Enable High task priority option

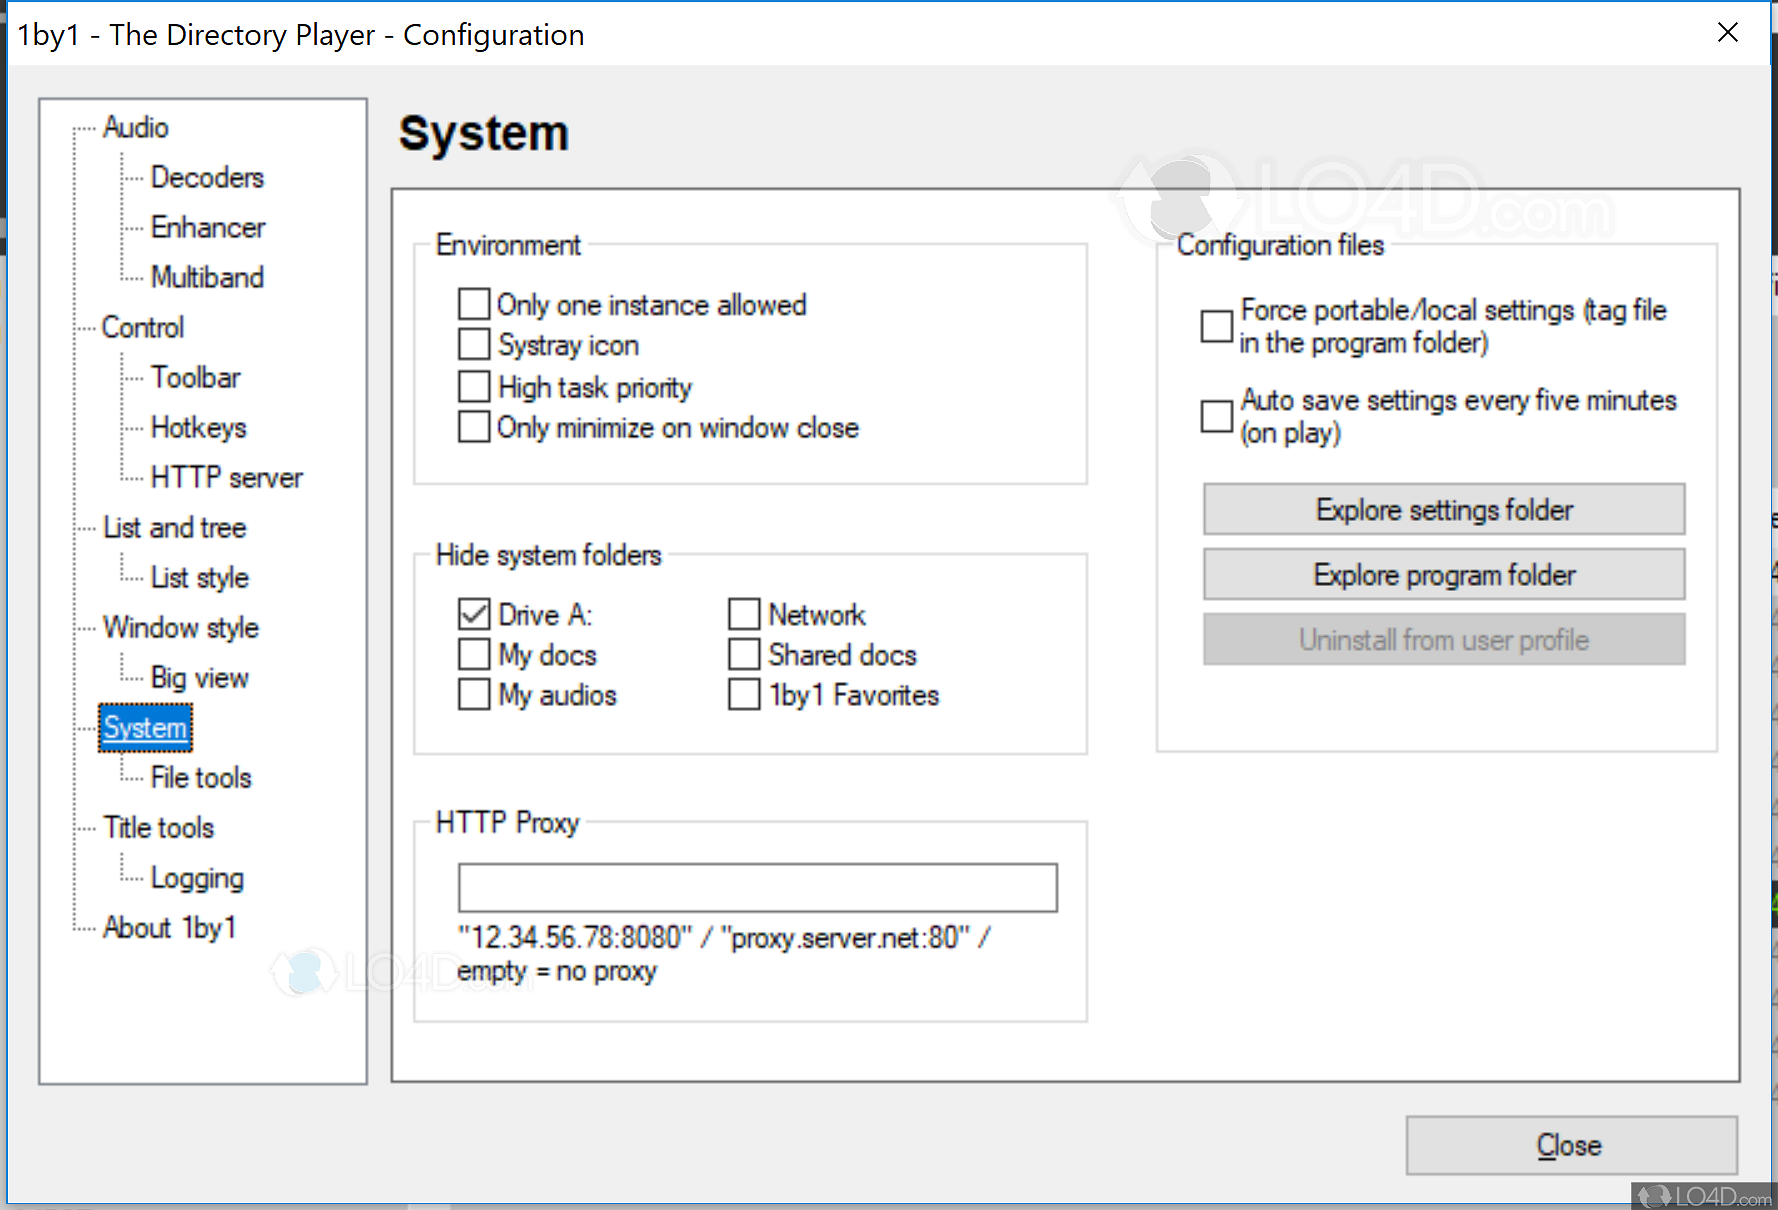tap(474, 387)
